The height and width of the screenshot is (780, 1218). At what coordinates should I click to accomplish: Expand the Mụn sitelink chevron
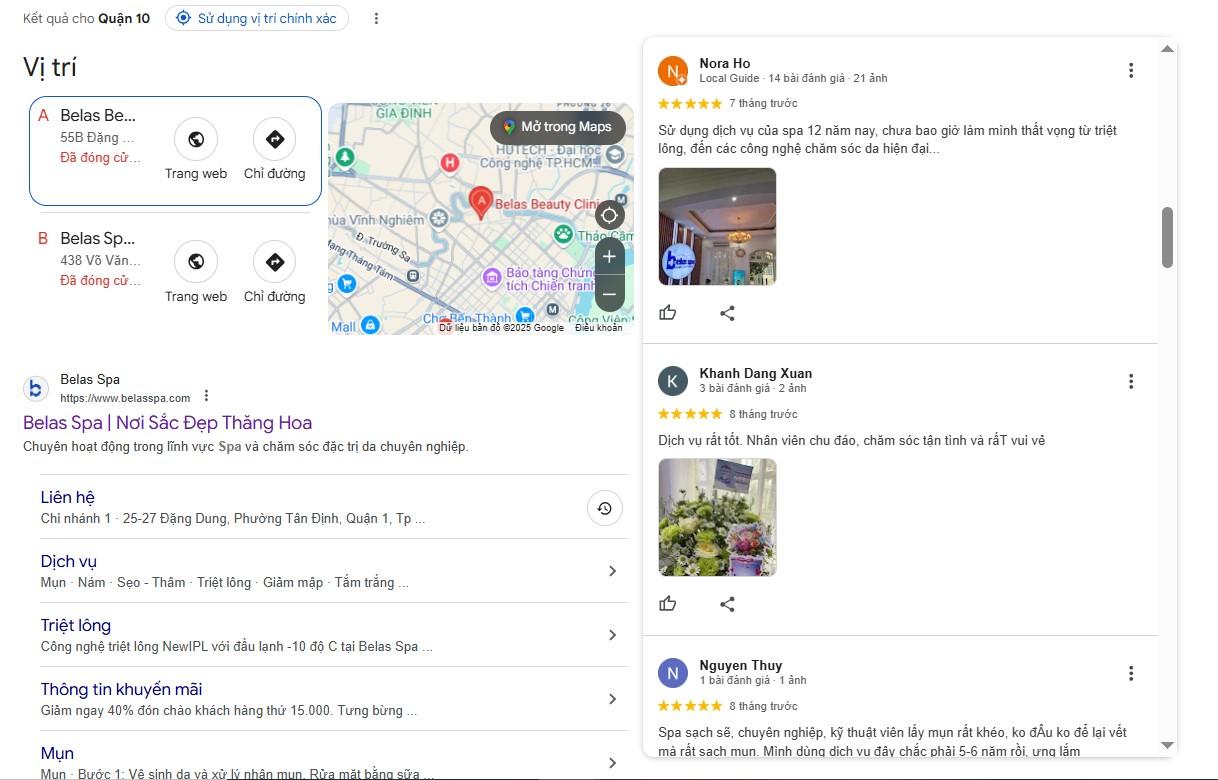tap(613, 763)
